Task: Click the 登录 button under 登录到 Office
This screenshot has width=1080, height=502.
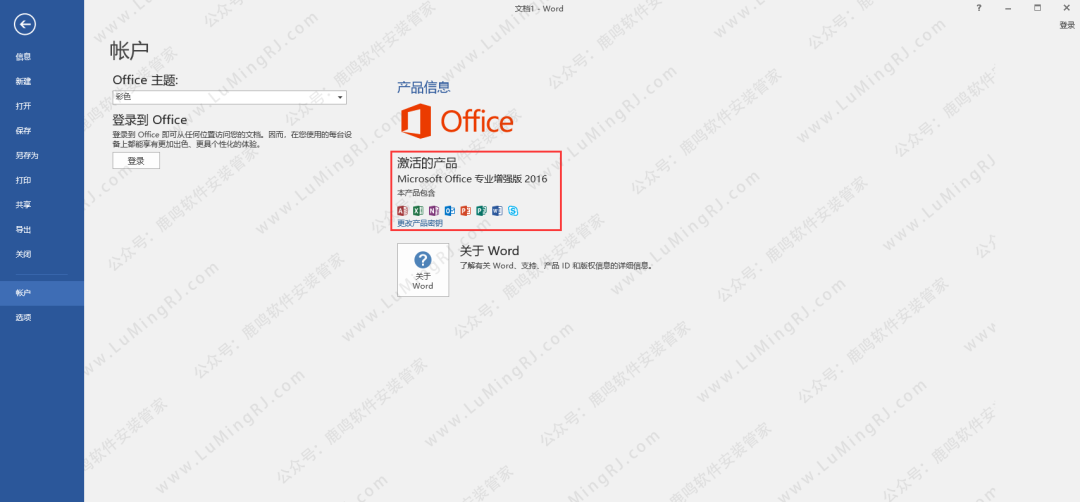Action: click(136, 160)
